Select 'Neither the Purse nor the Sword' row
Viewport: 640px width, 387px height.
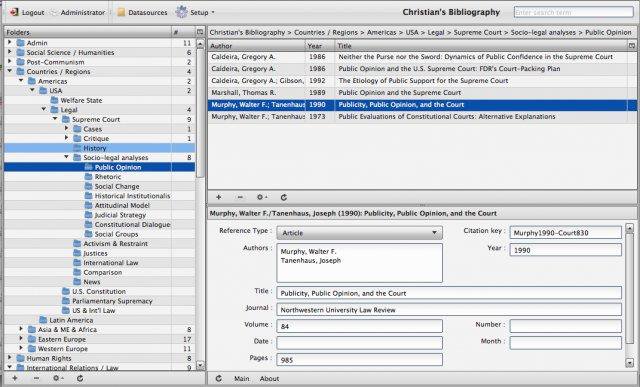coord(422,57)
